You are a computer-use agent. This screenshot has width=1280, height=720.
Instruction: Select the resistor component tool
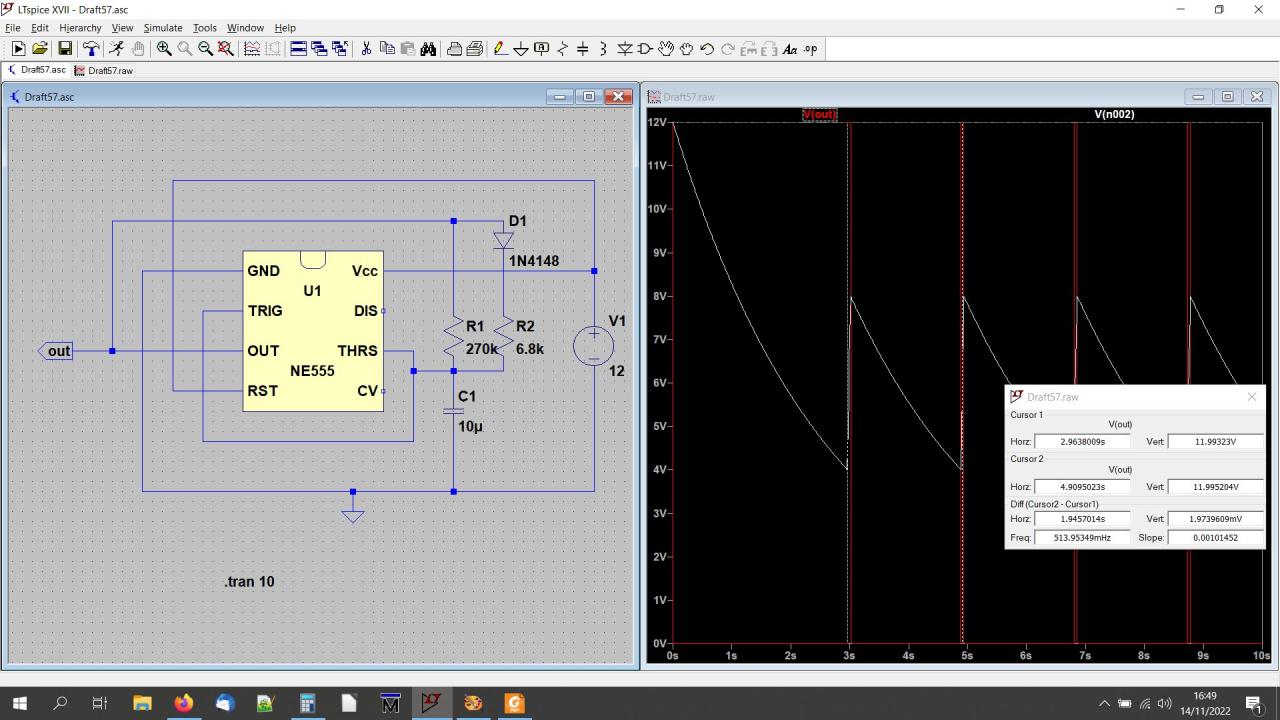coord(562,49)
